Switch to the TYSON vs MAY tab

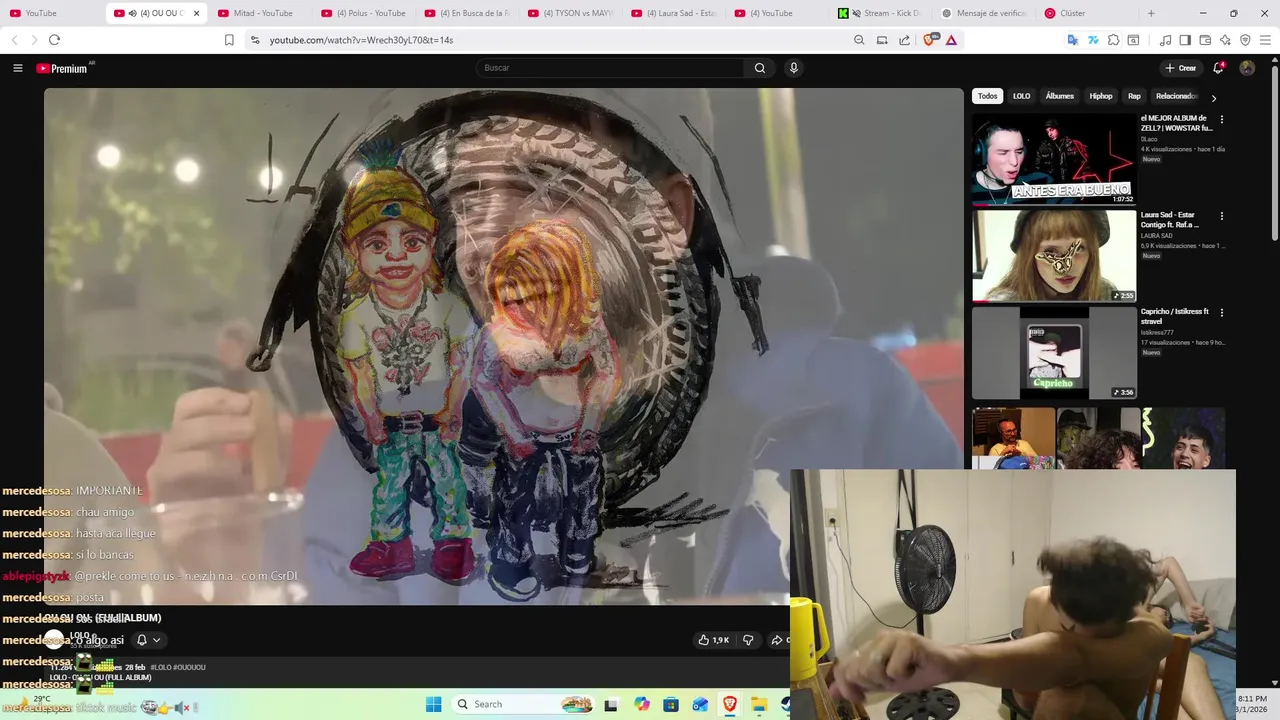(x=571, y=13)
